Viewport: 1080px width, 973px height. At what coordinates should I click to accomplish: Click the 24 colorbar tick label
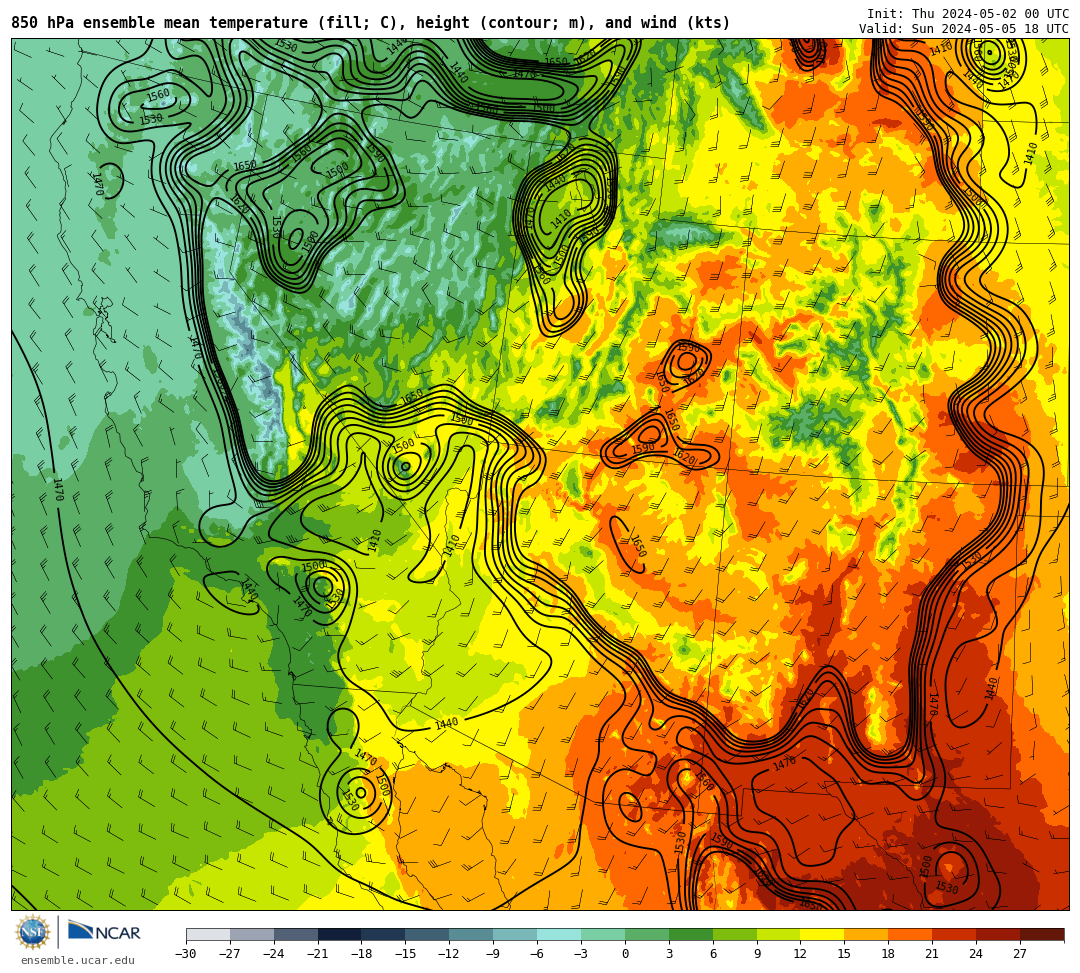[x=977, y=954]
